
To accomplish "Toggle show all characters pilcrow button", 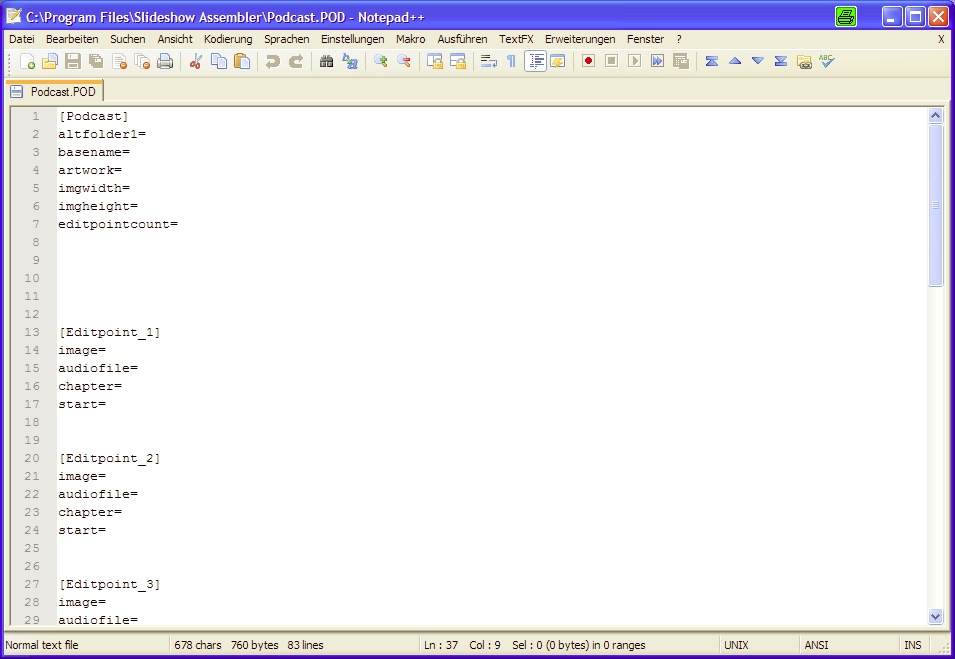I will pyautogui.click(x=512, y=62).
